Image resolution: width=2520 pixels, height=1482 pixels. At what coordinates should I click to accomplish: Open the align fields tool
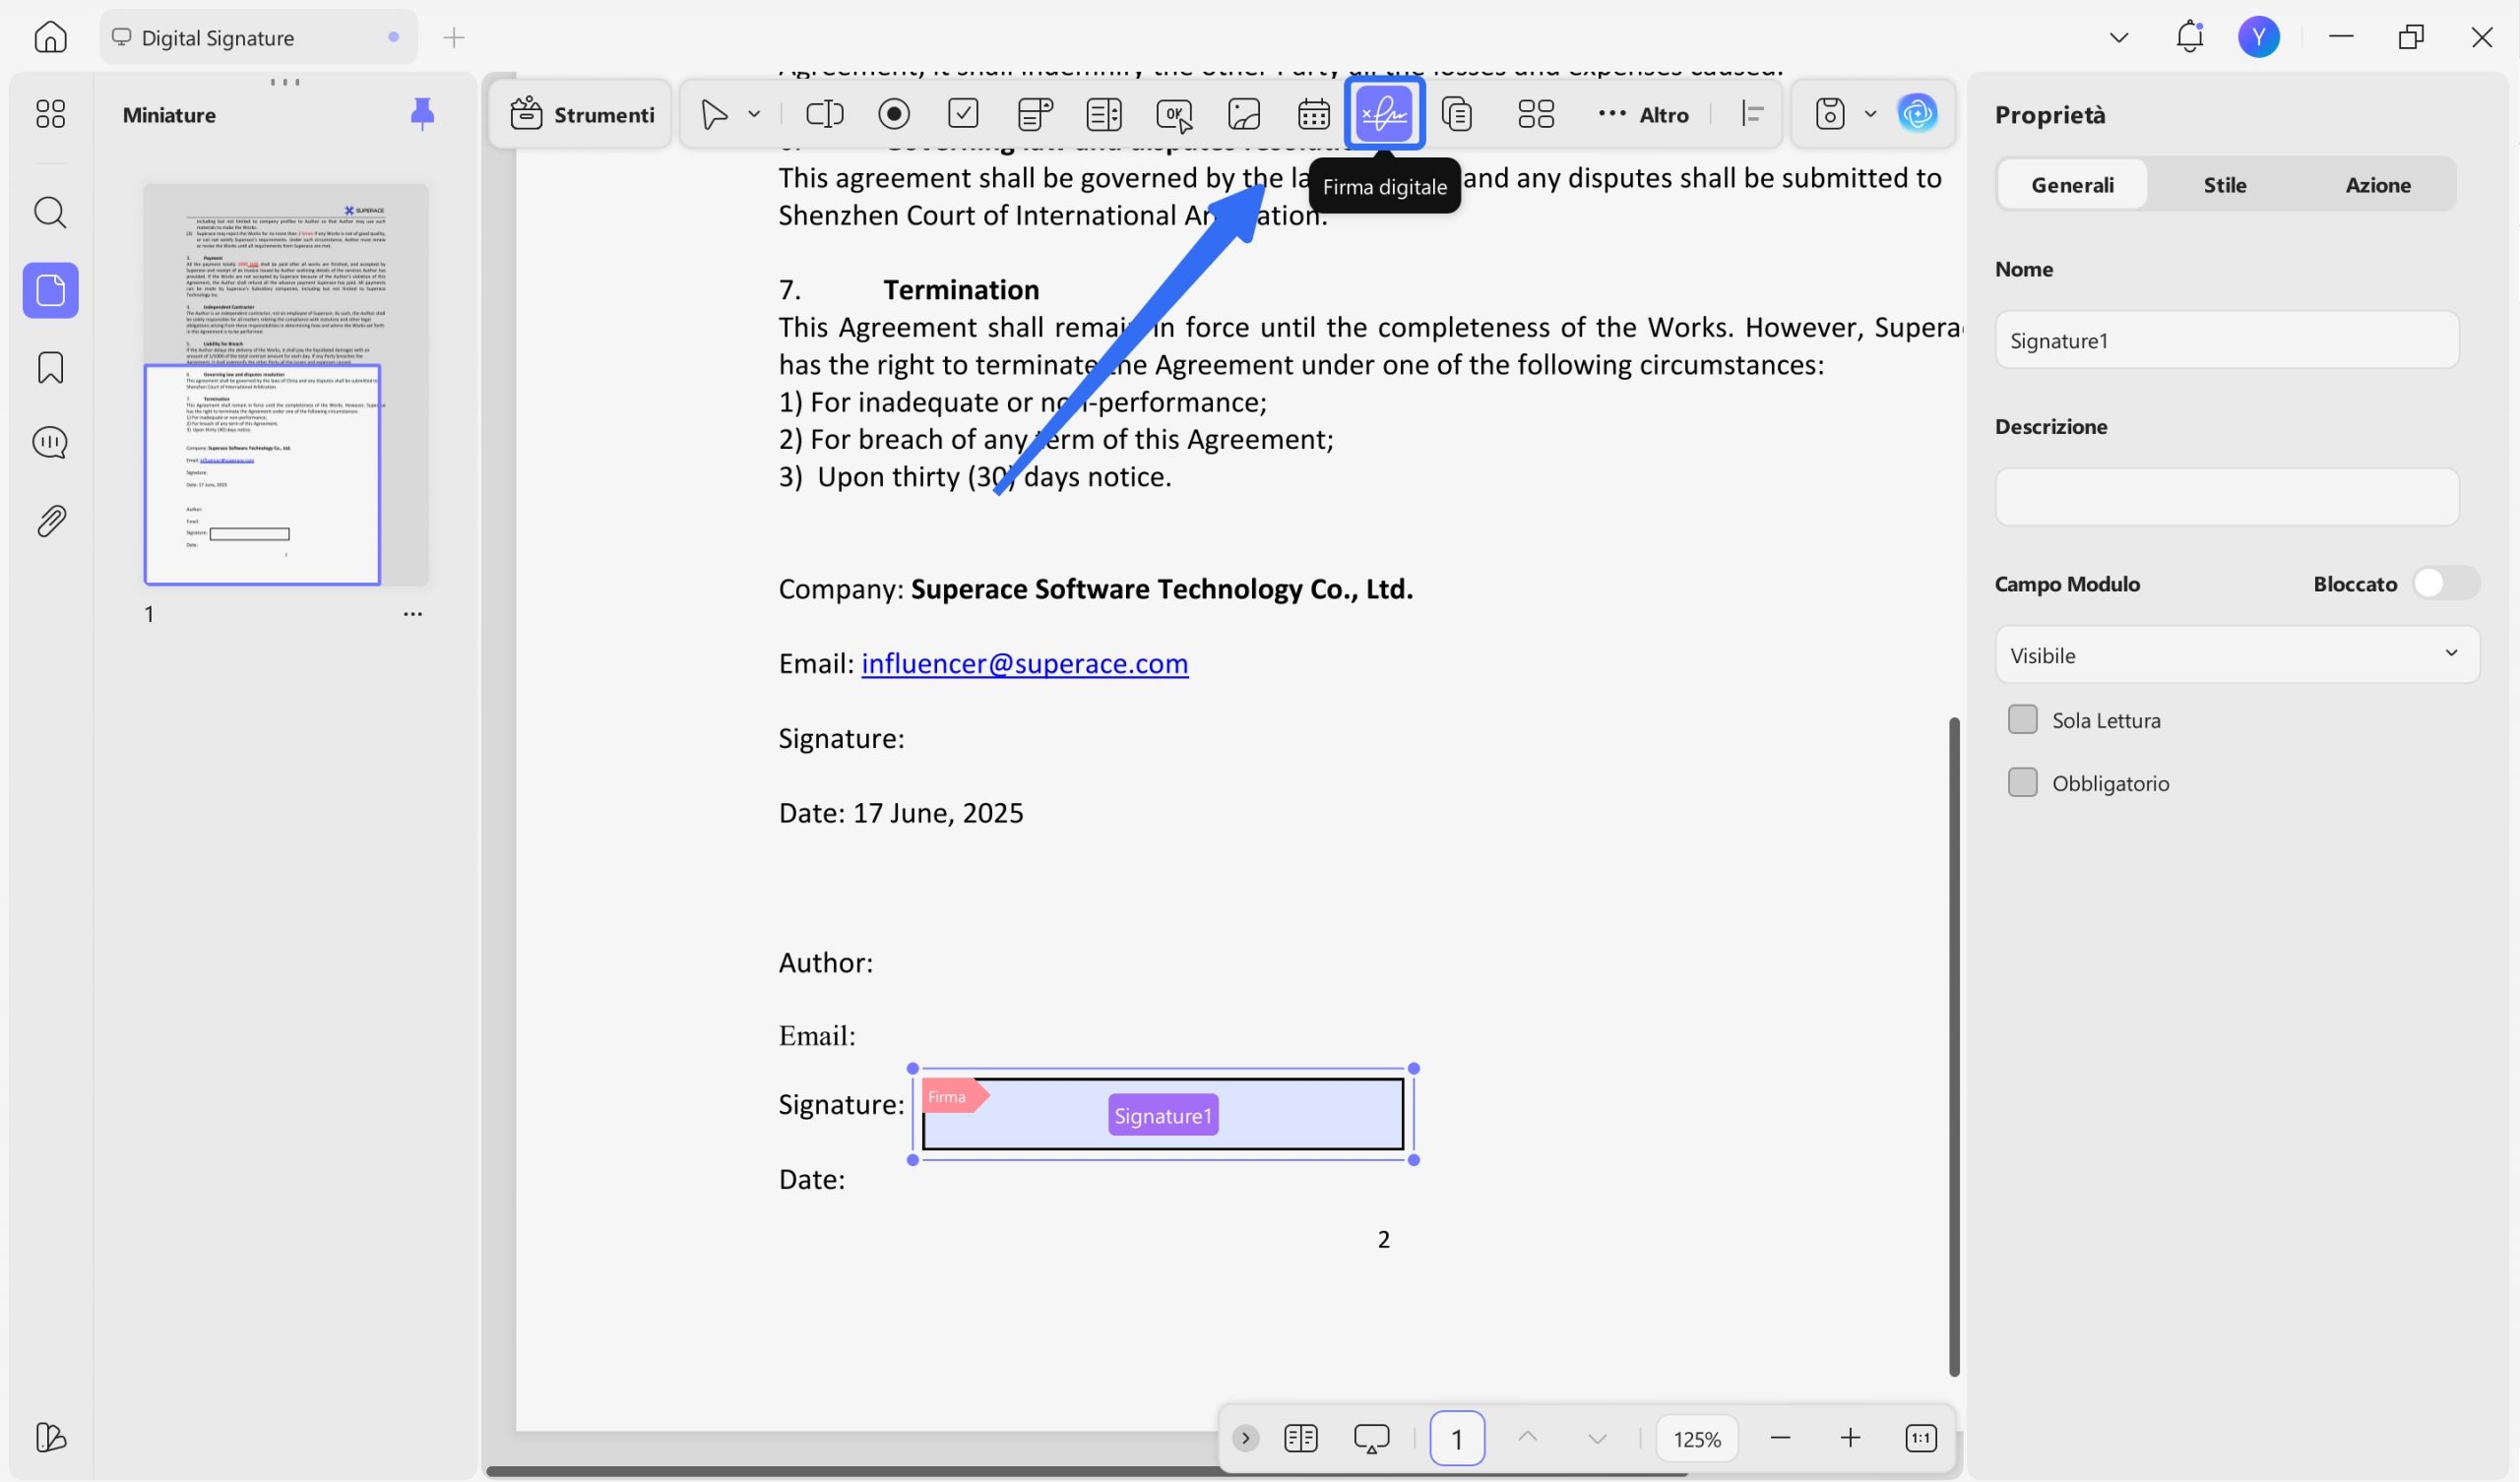pyautogui.click(x=1752, y=114)
